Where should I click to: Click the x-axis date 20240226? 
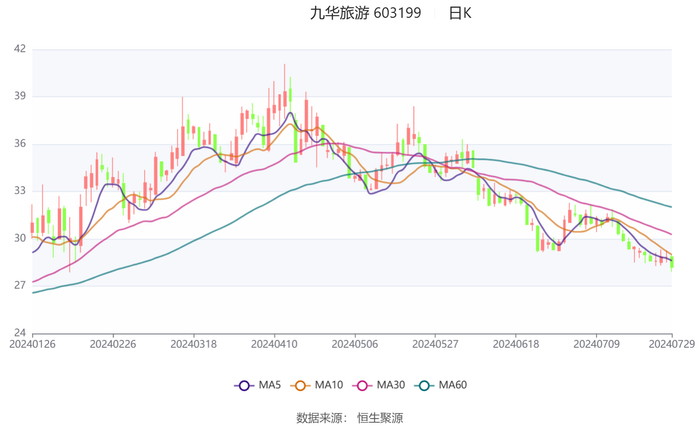coord(113,344)
